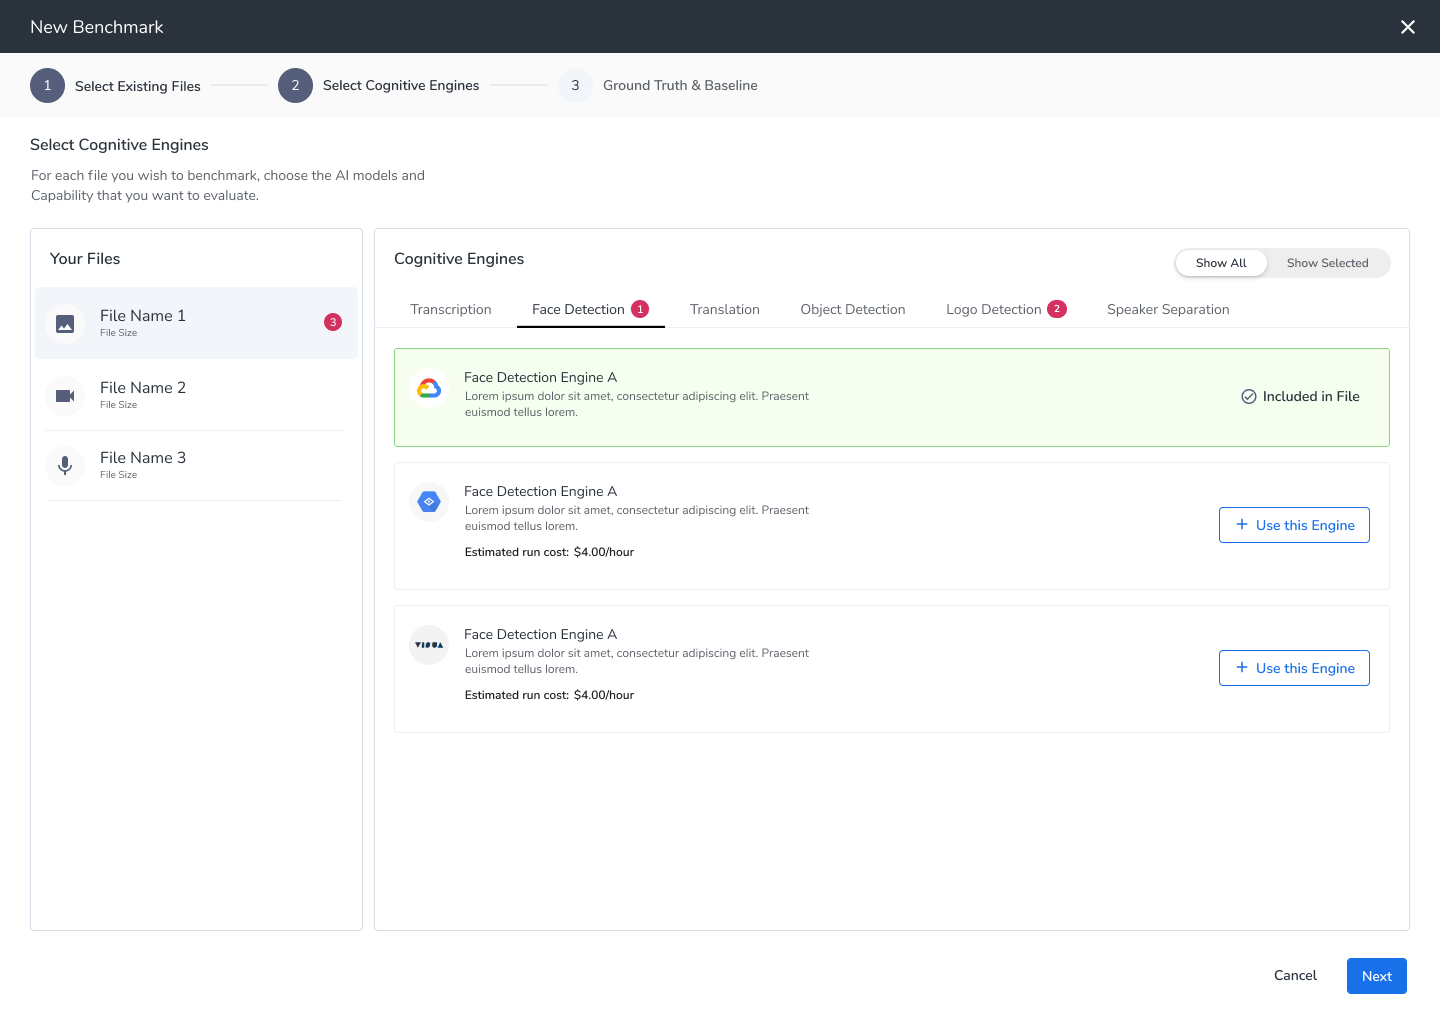
Task: Select the Face Detection tab
Action: [591, 310]
